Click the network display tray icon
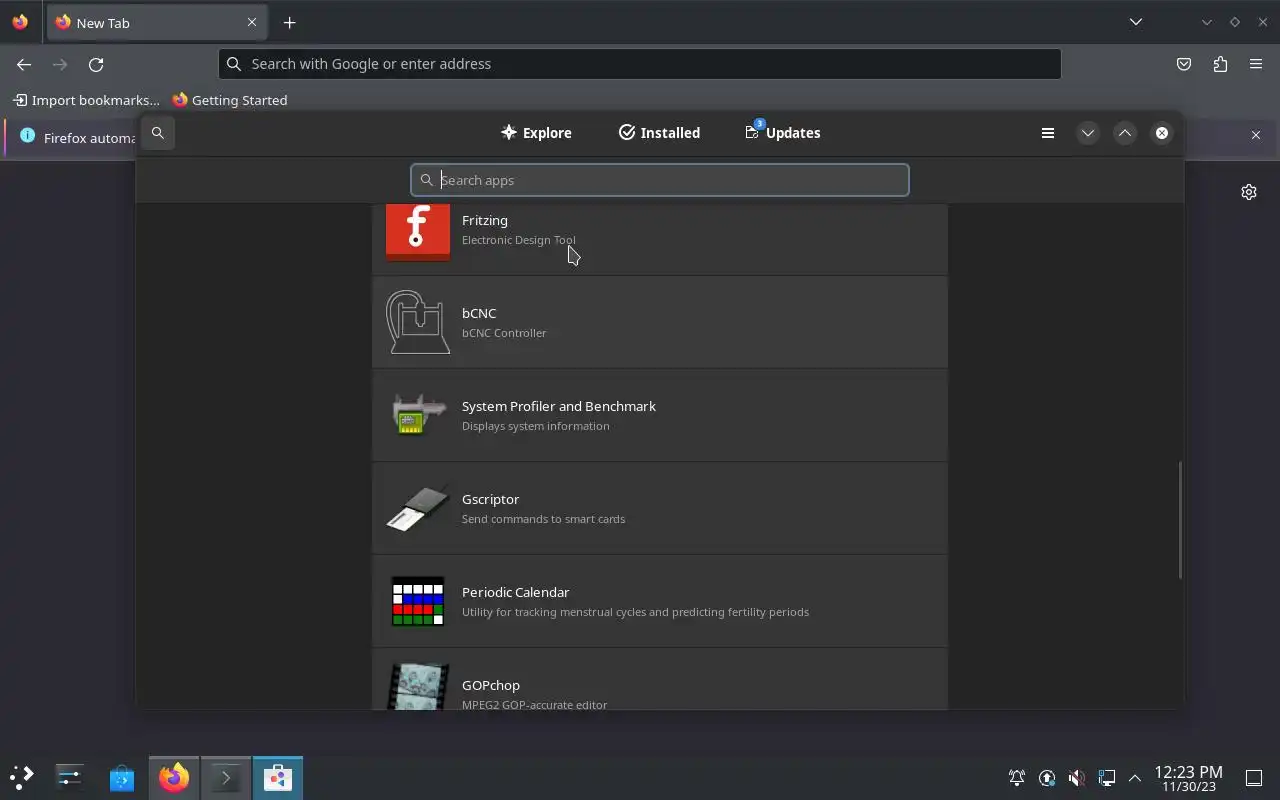The width and height of the screenshot is (1280, 800). tap(1107, 777)
